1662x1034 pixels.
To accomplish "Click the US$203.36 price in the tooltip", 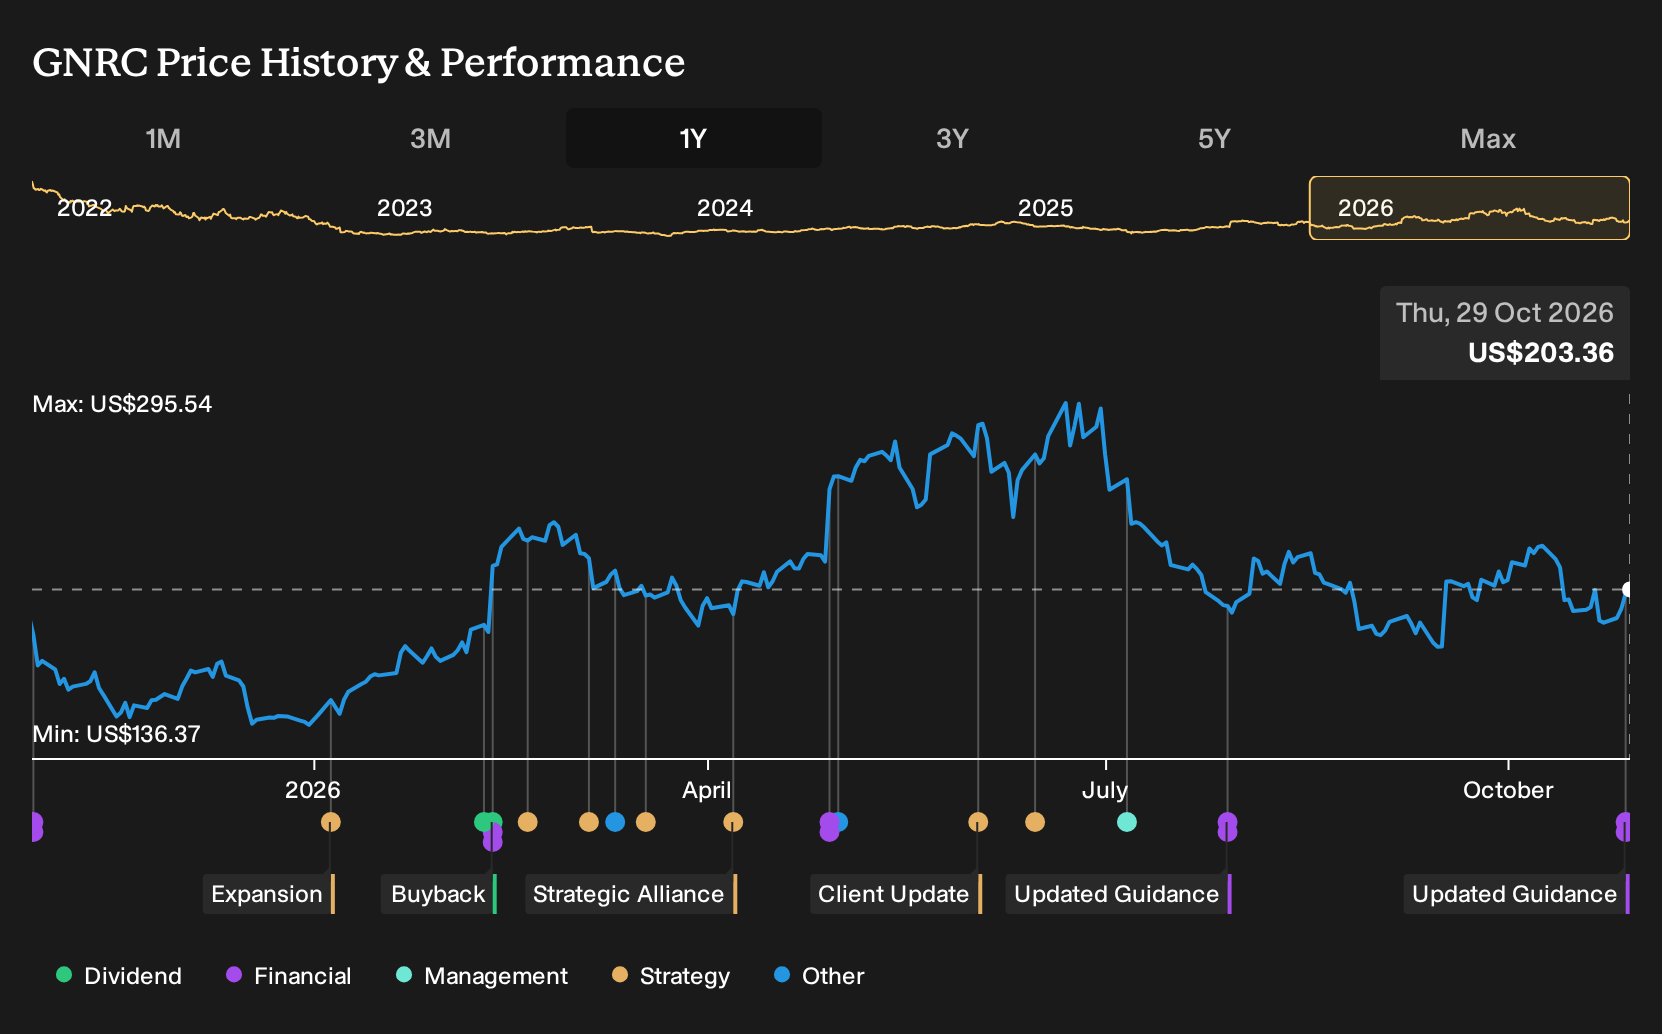I will [1541, 353].
